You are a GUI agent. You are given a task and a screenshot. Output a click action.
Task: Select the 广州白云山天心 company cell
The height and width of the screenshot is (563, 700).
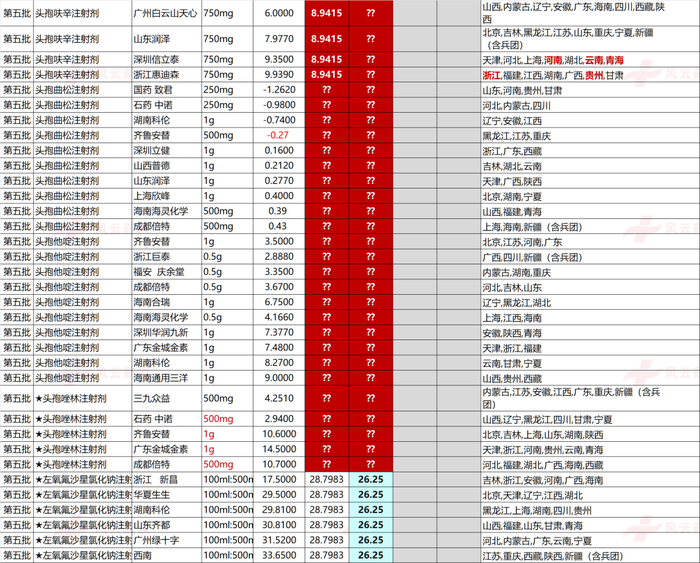[167, 13]
